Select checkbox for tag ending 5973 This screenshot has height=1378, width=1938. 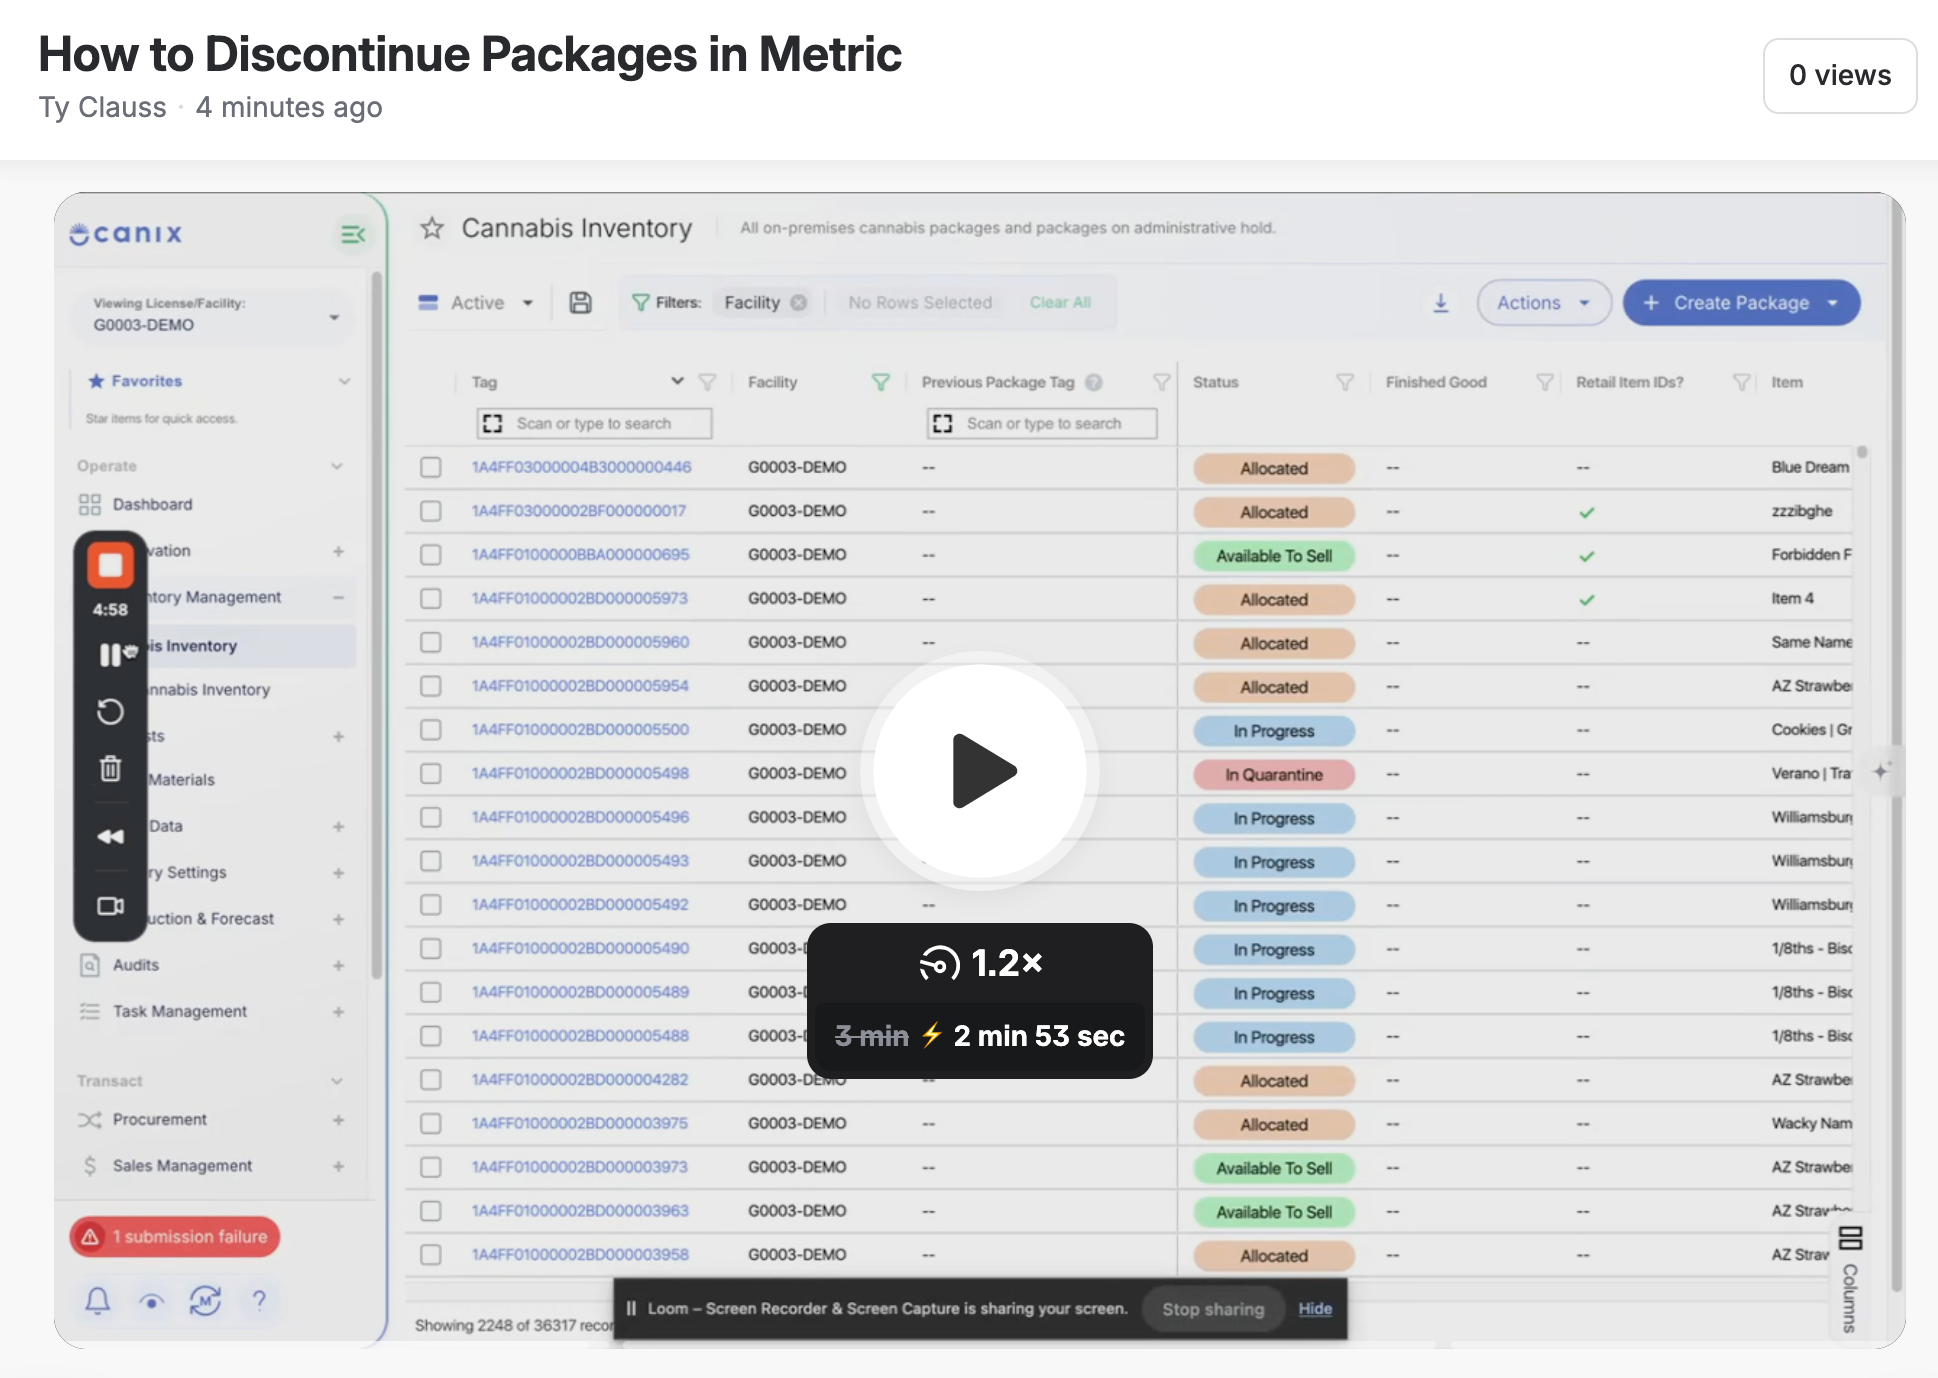point(431,599)
